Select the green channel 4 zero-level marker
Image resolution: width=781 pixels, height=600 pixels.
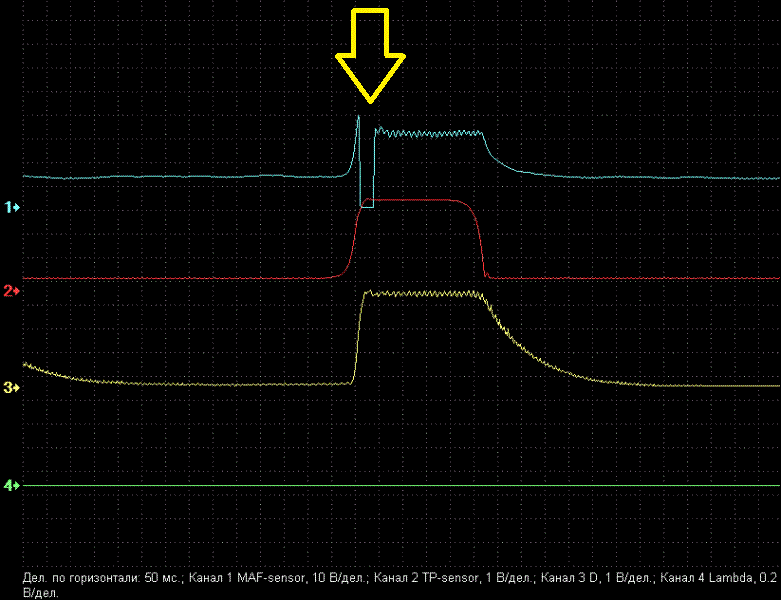pyautogui.click(x=12, y=485)
